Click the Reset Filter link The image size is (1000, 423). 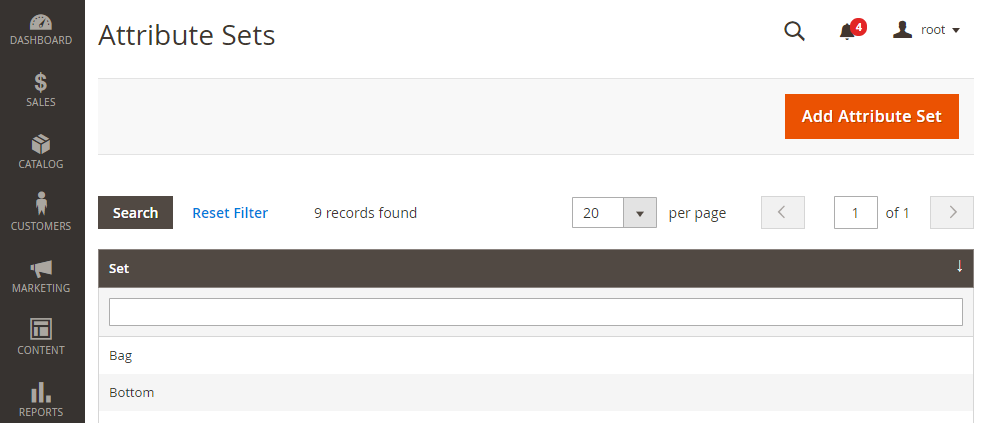tap(230, 212)
